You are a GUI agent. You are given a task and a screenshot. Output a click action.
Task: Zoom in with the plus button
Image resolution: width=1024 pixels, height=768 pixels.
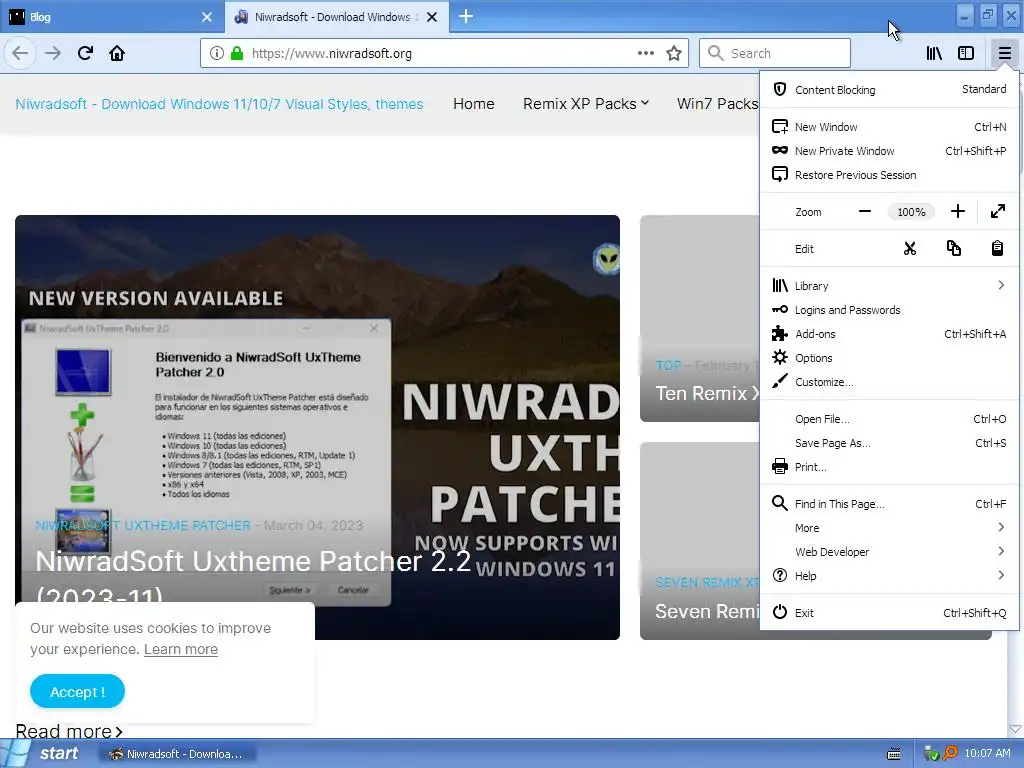point(957,212)
